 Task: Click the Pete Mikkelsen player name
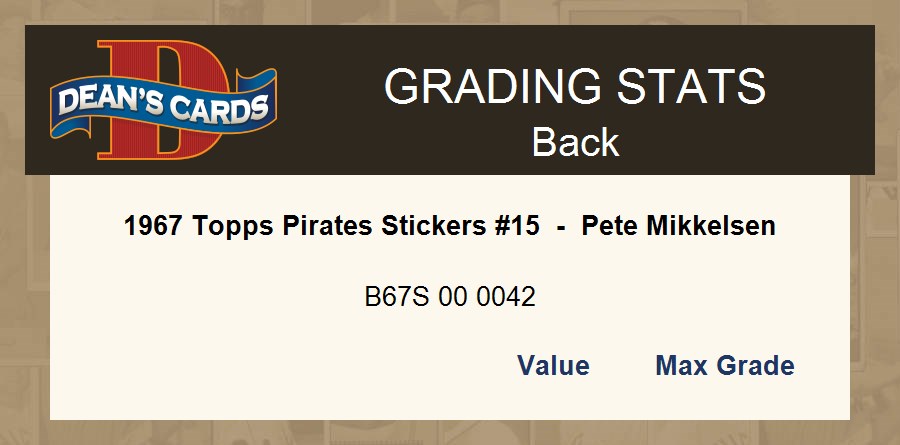click(678, 227)
